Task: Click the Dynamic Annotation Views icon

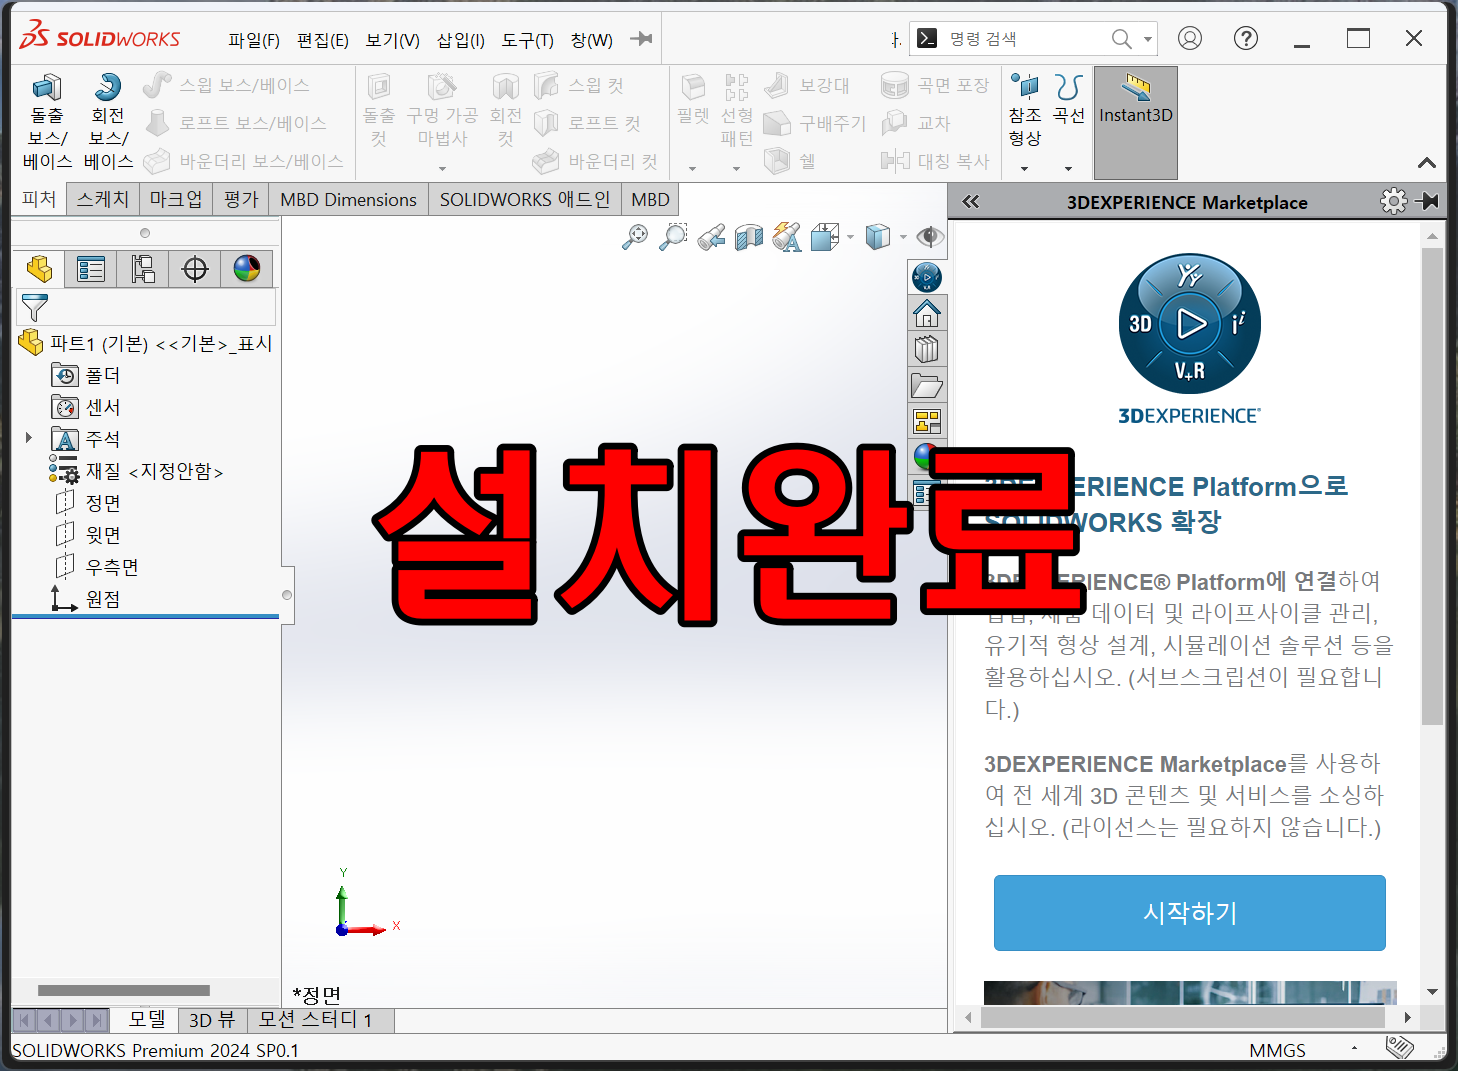Action: click(787, 237)
